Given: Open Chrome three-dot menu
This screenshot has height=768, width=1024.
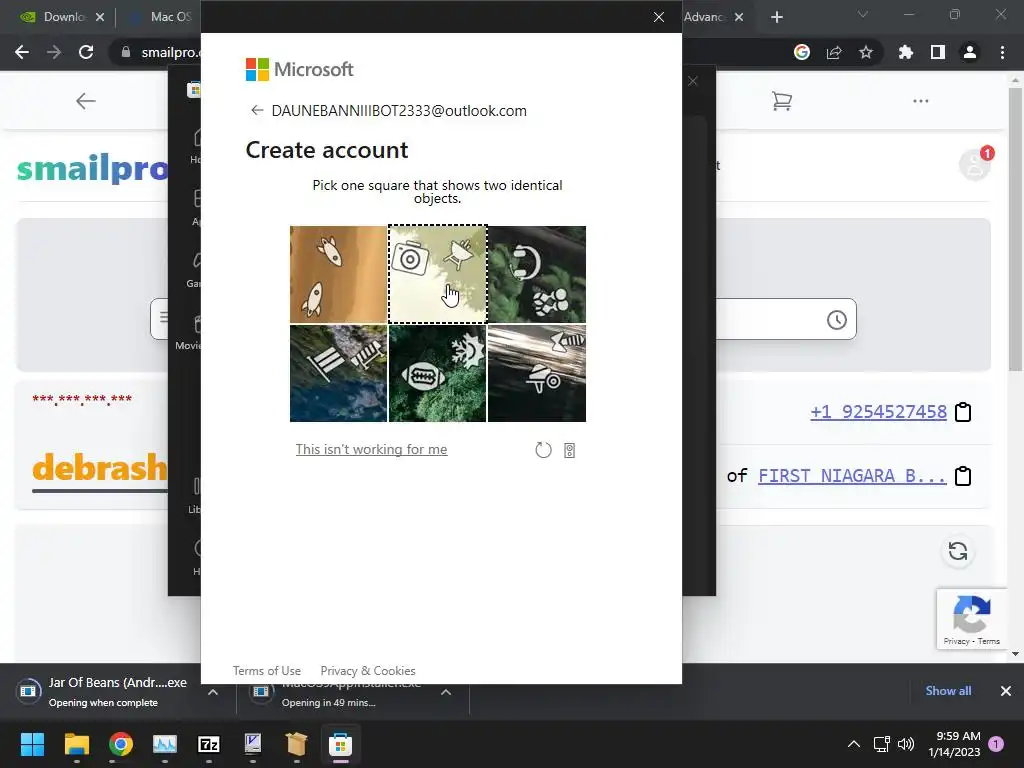Looking at the screenshot, I should pyautogui.click(x=1002, y=52).
